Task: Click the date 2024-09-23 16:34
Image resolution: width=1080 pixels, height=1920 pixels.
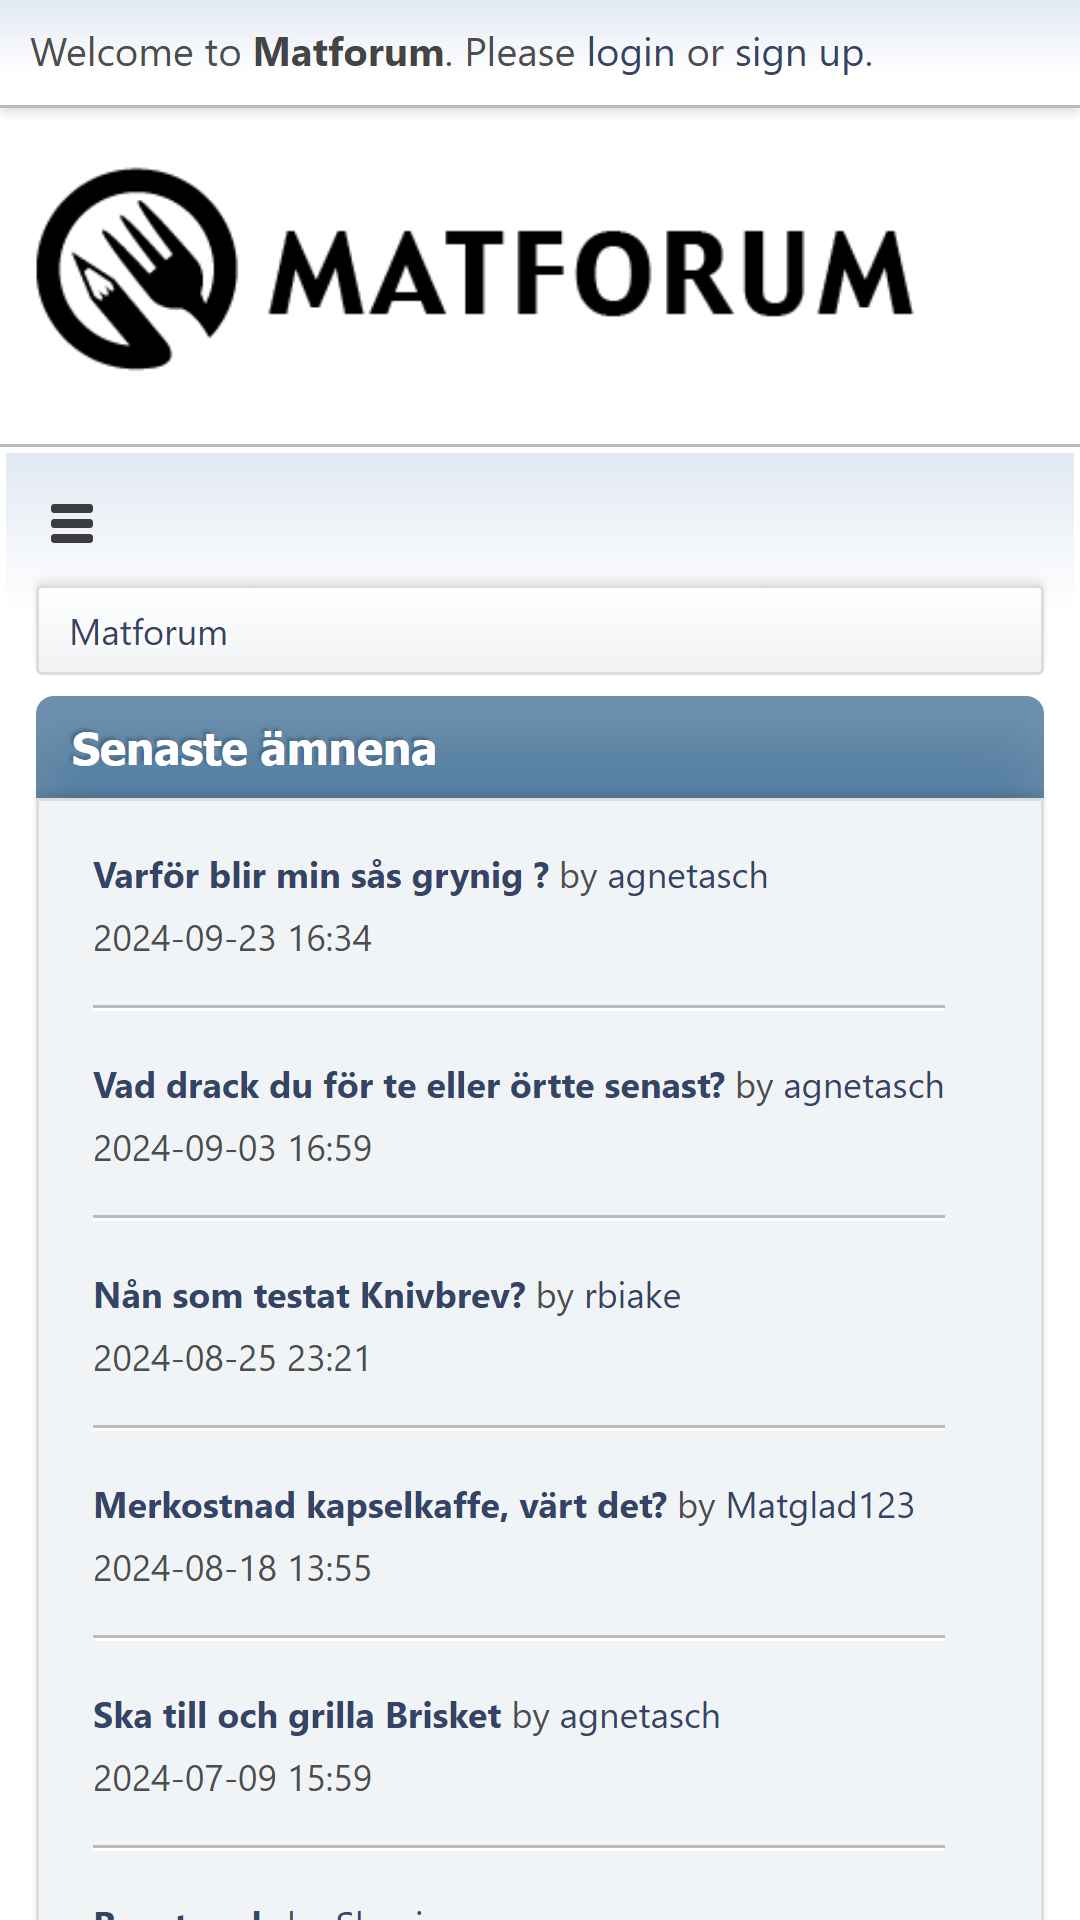Action: coord(232,939)
